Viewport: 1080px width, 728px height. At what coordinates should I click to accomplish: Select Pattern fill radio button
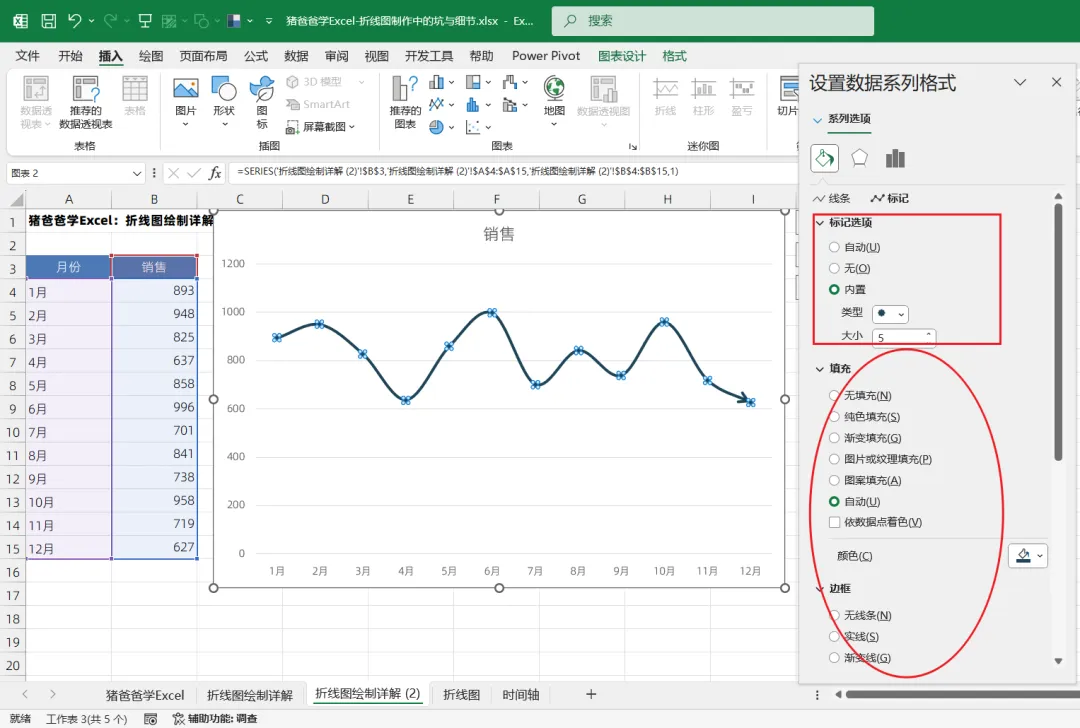point(834,480)
